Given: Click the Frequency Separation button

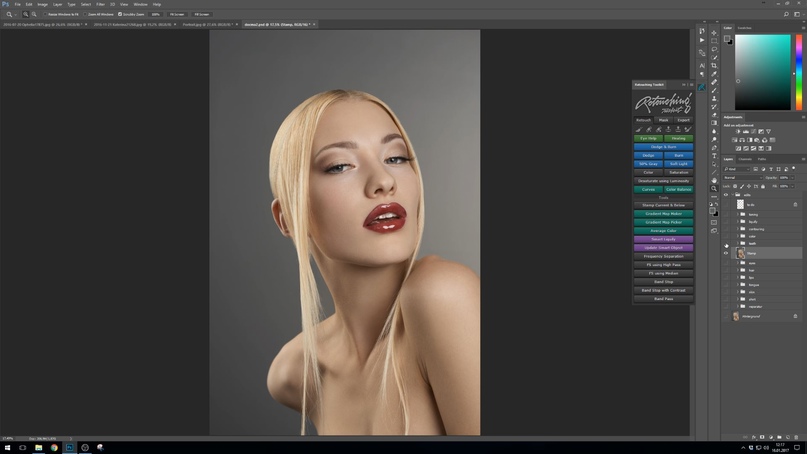Looking at the screenshot, I should click(x=663, y=256).
